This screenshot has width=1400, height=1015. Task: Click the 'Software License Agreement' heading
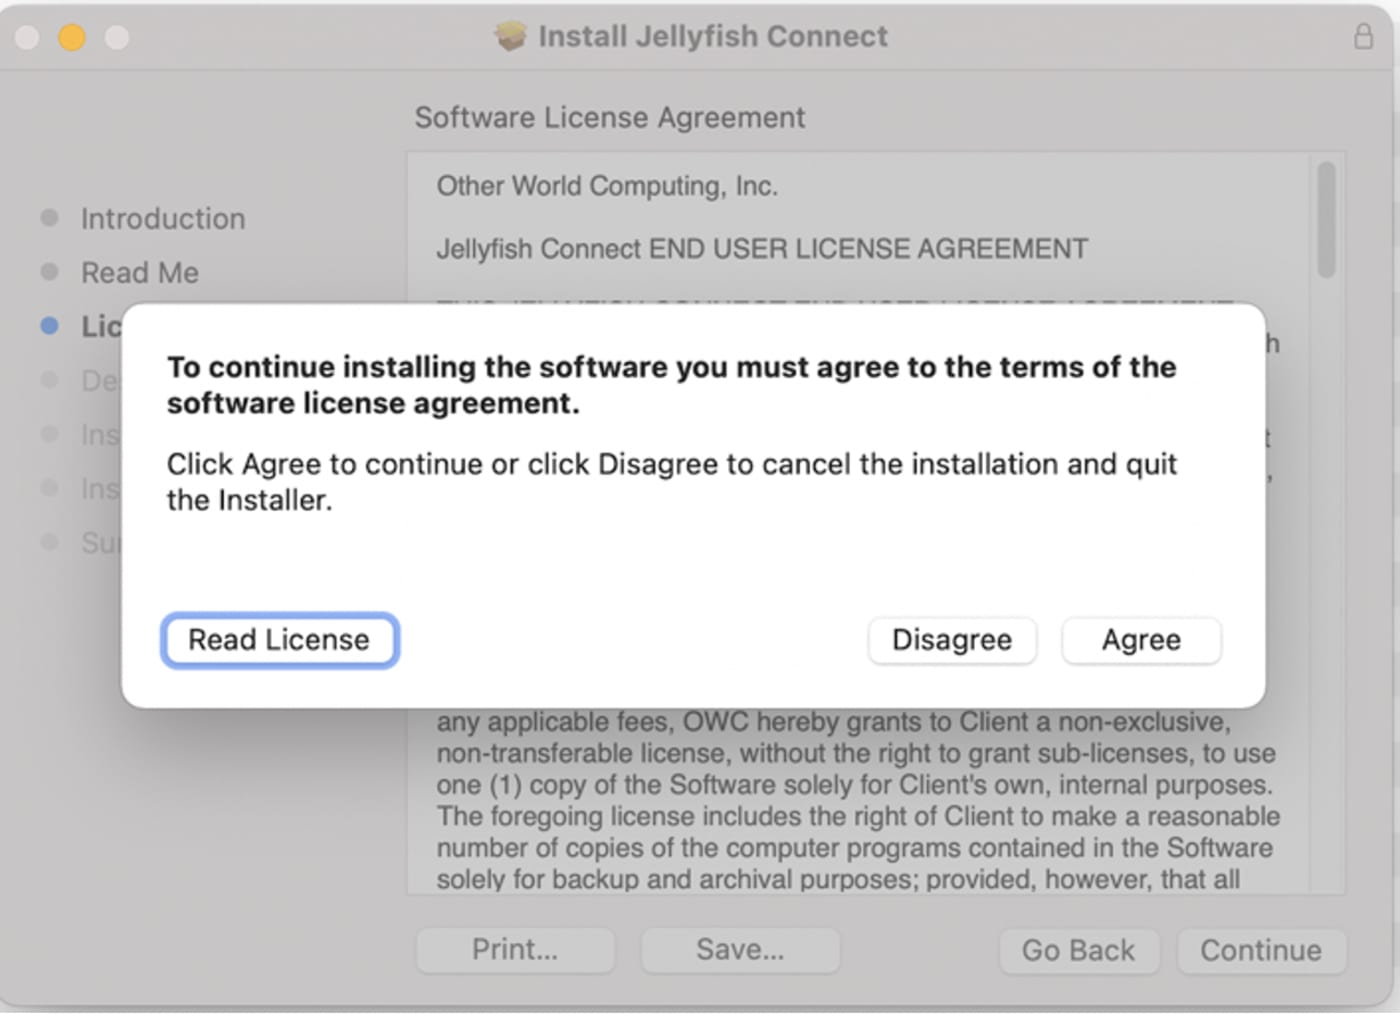tap(609, 117)
